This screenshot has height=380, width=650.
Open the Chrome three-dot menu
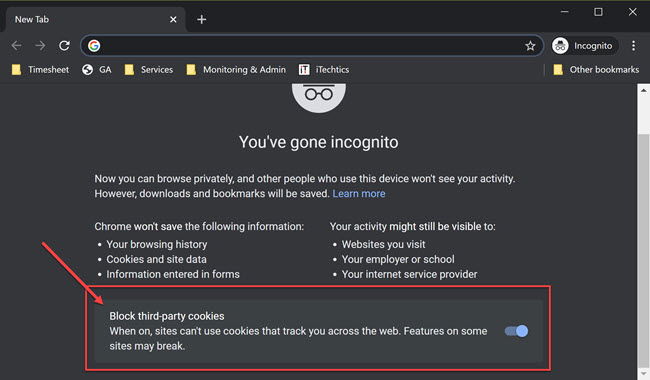633,46
